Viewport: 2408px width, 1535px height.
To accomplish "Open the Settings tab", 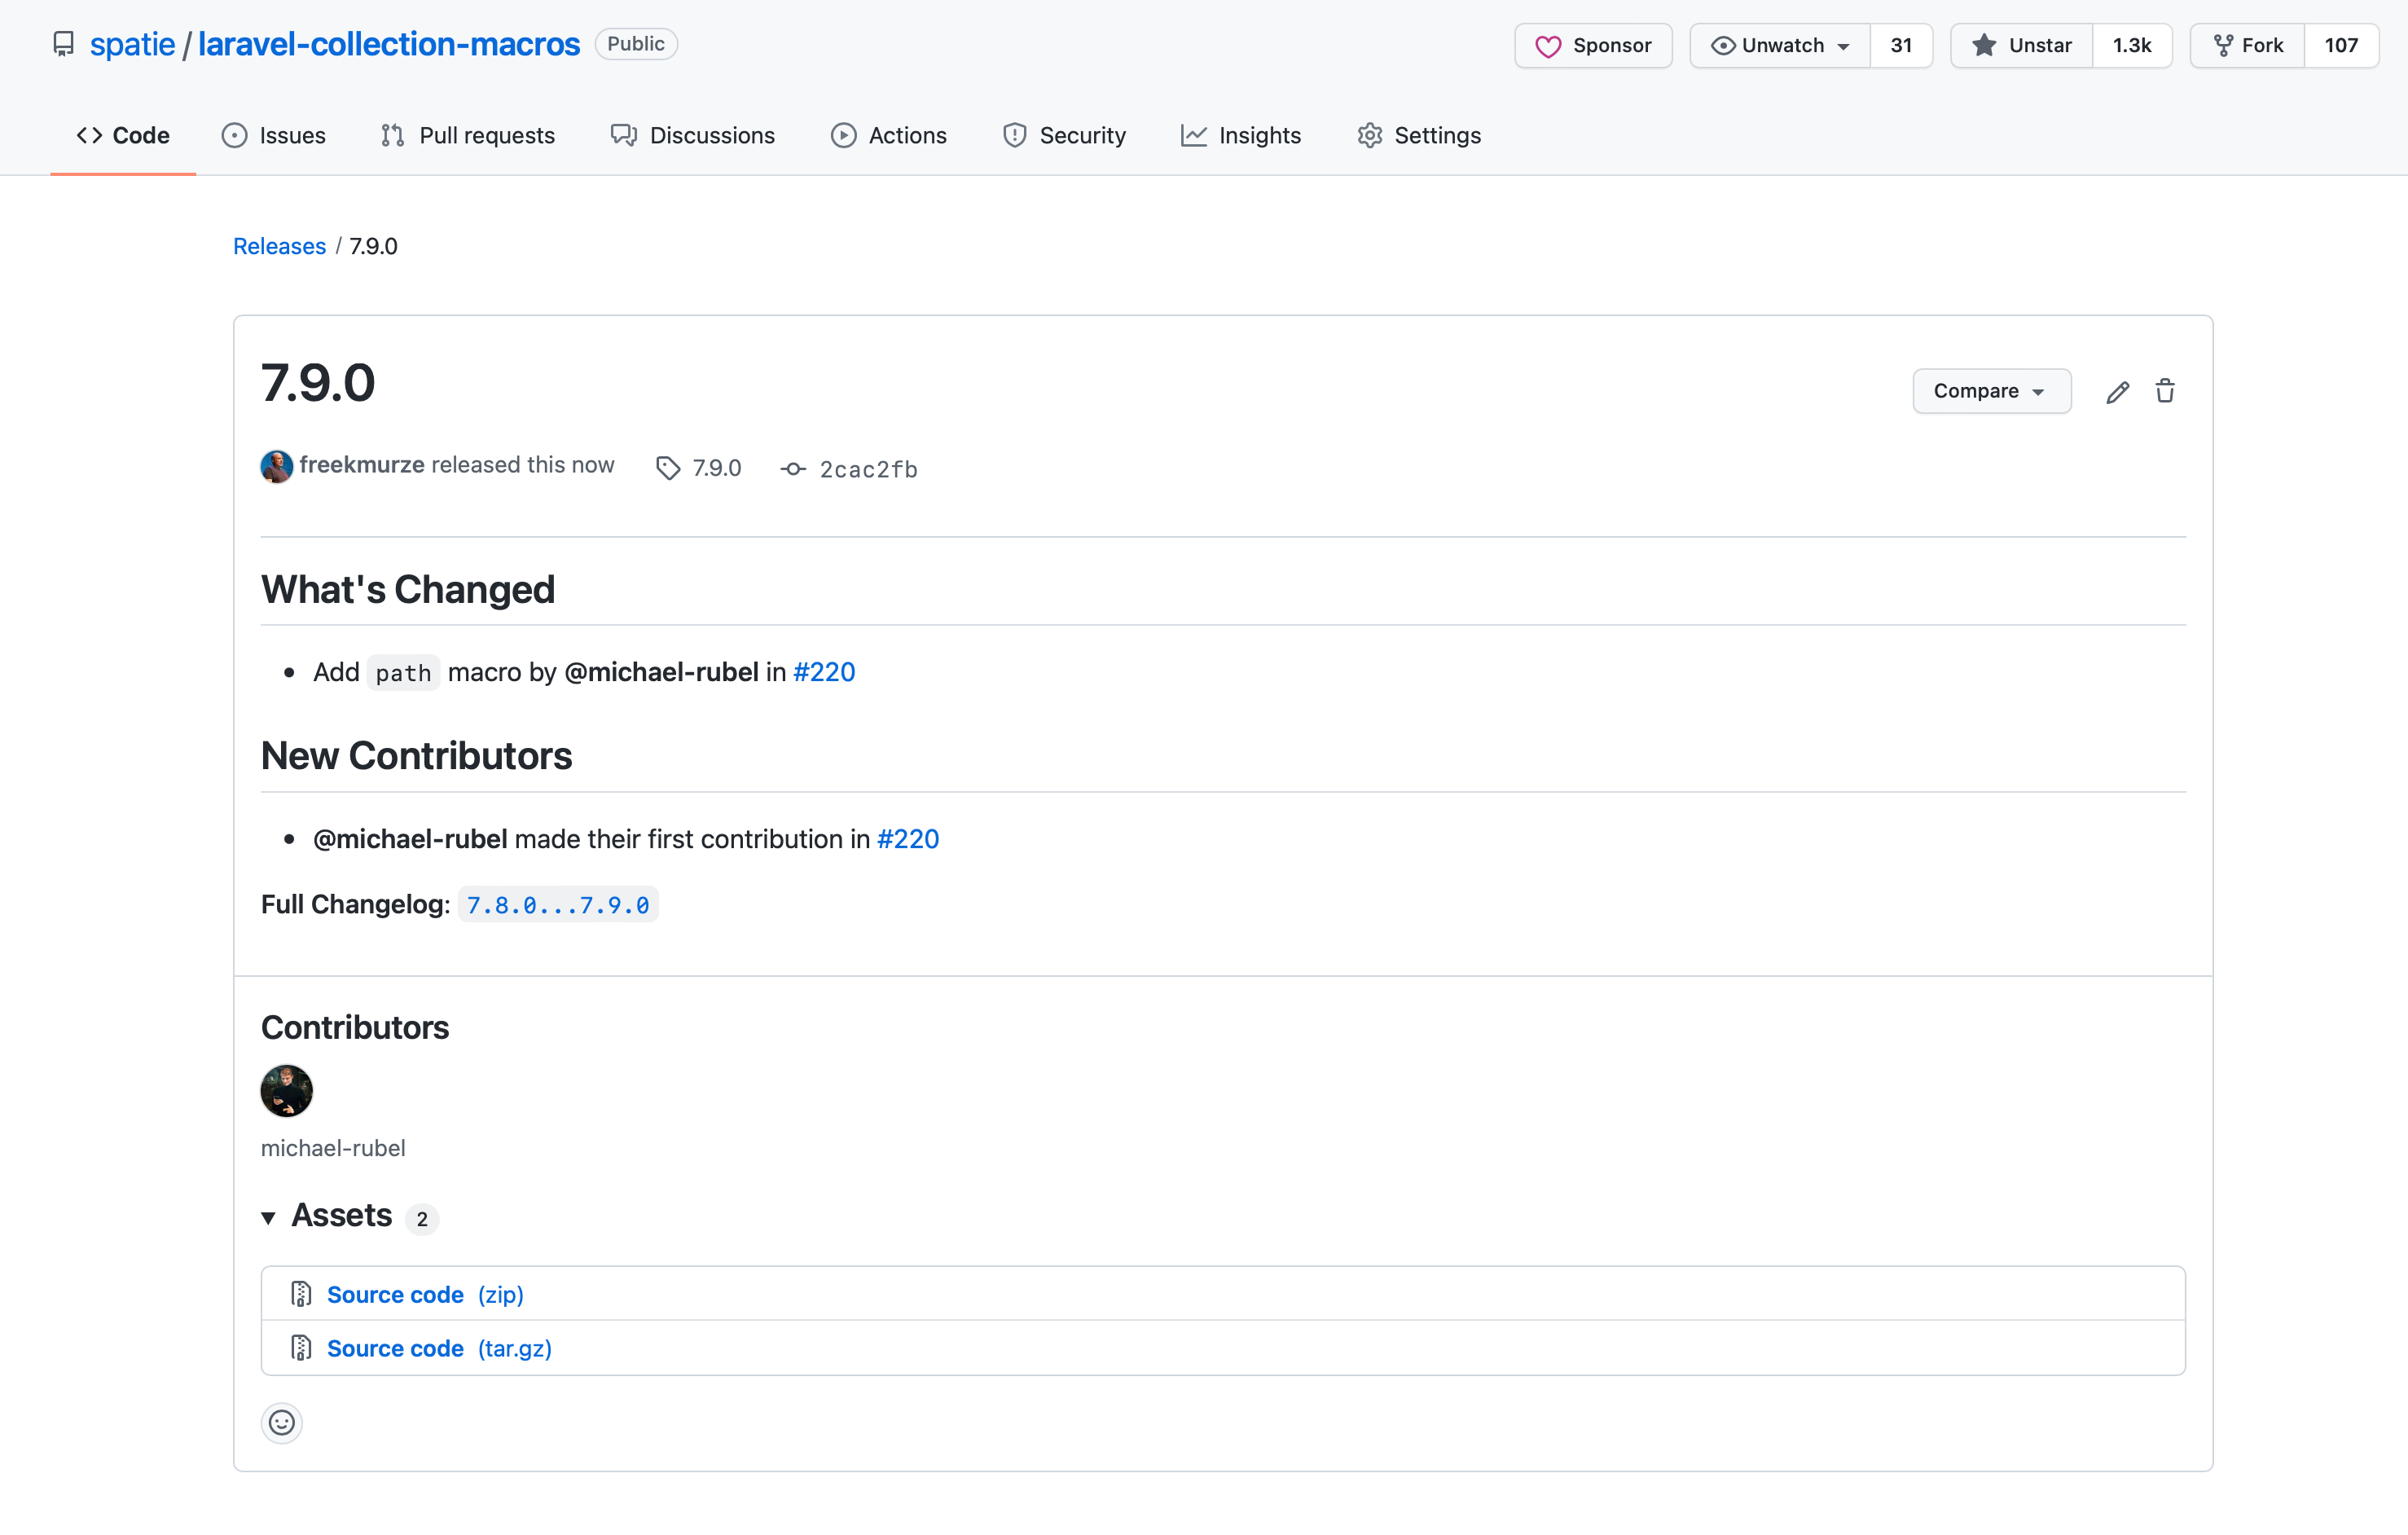I will (x=1418, y=135).
